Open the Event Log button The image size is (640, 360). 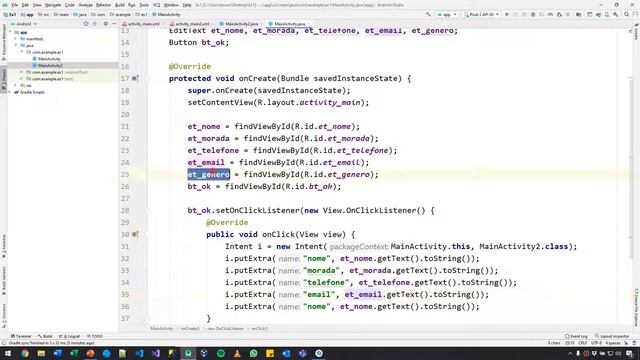[x=576, y=336]
